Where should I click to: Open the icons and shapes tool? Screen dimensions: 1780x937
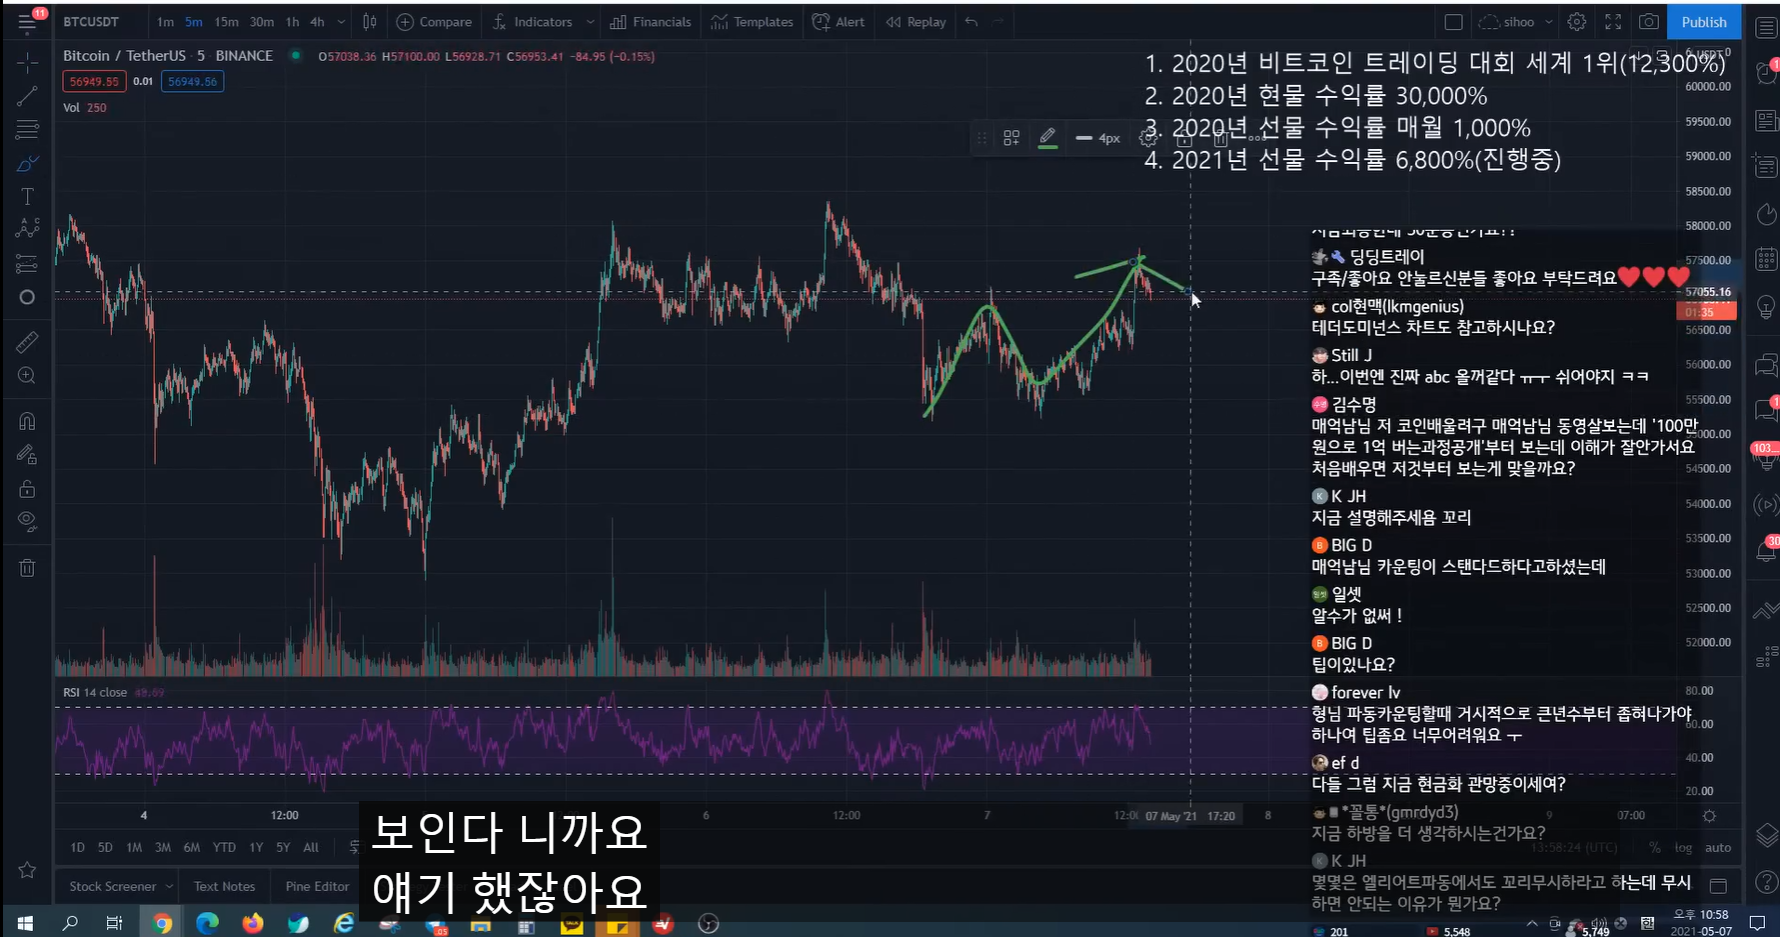tap(27, 297)
